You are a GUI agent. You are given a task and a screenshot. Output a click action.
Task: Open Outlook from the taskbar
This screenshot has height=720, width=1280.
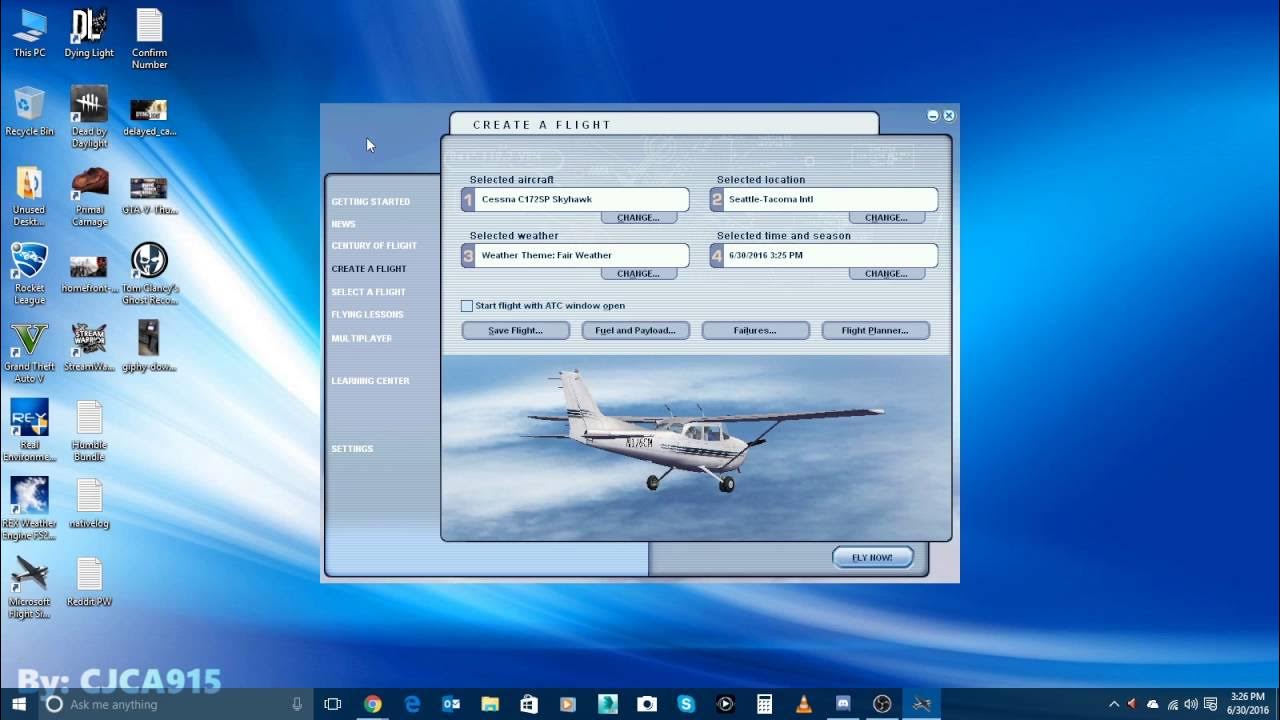pyautogui.click(x=451, y=704)
